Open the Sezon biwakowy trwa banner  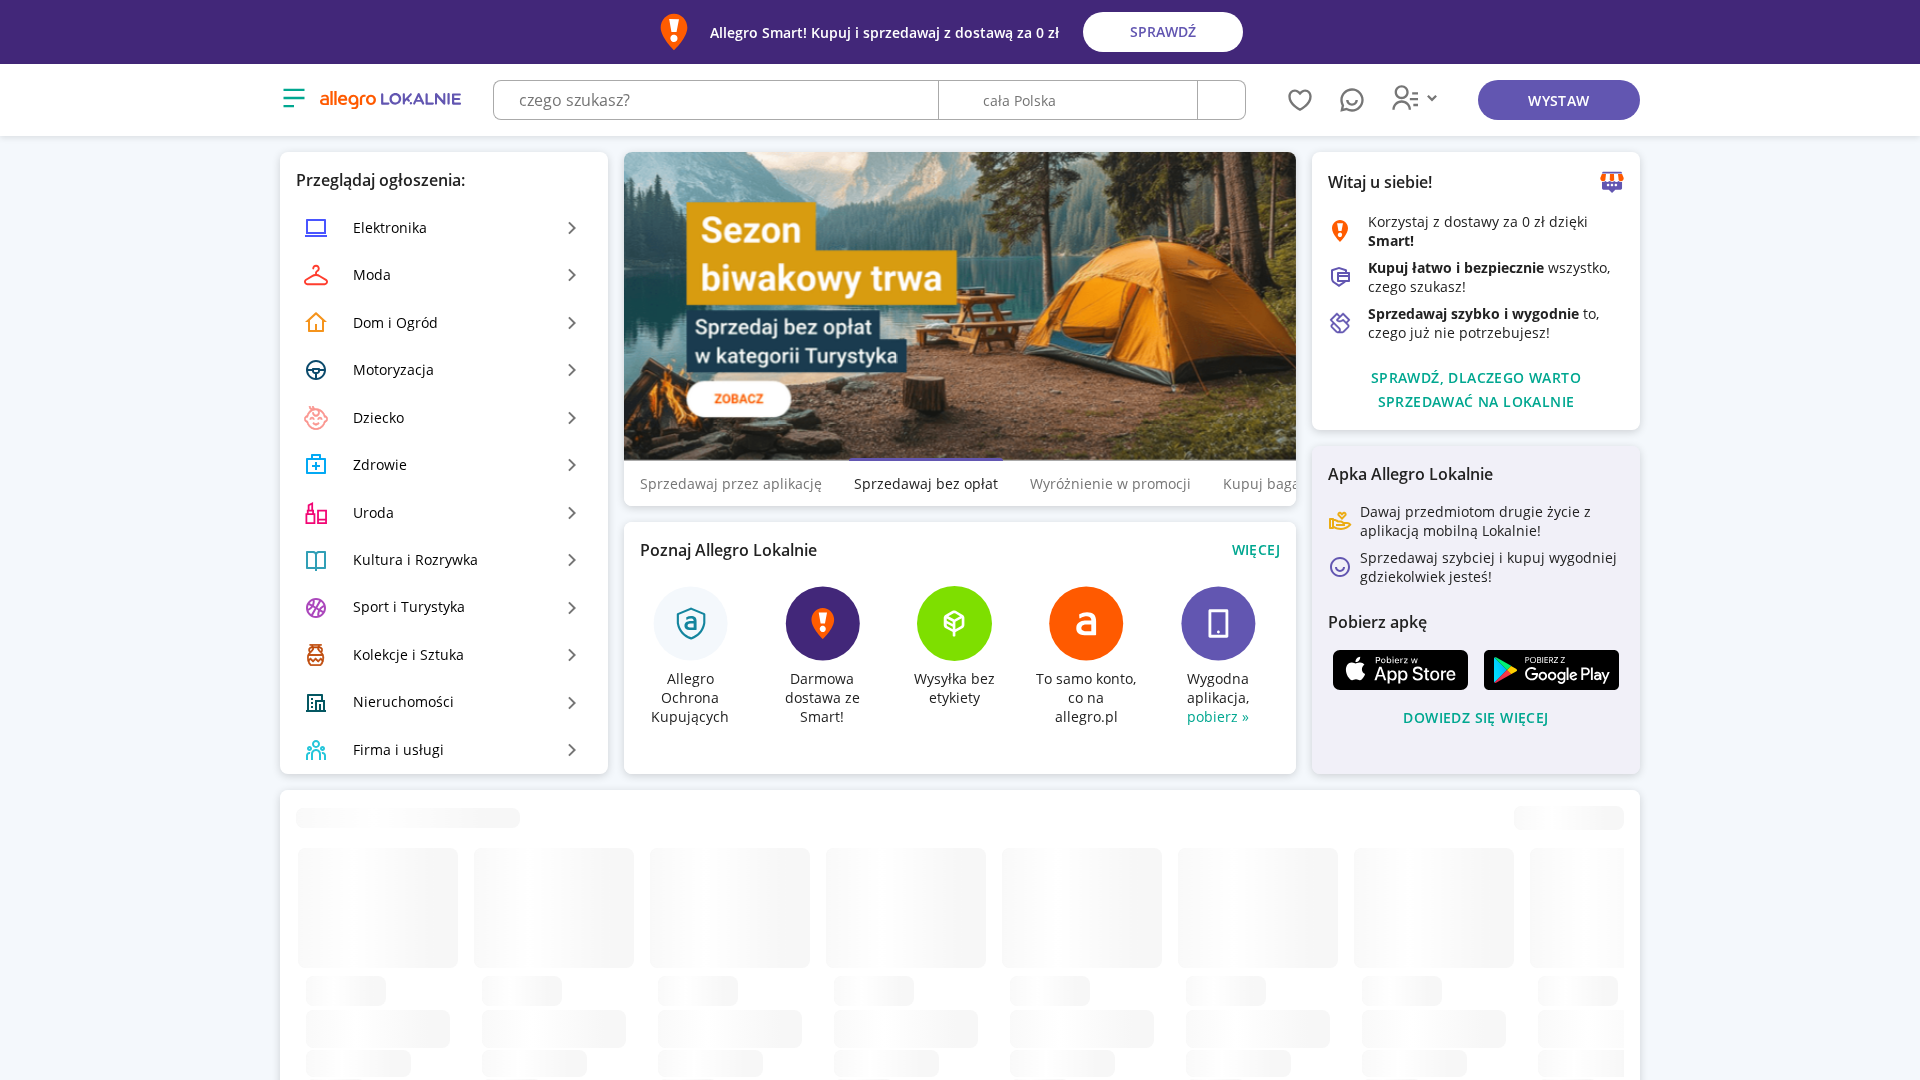[960, 306]
